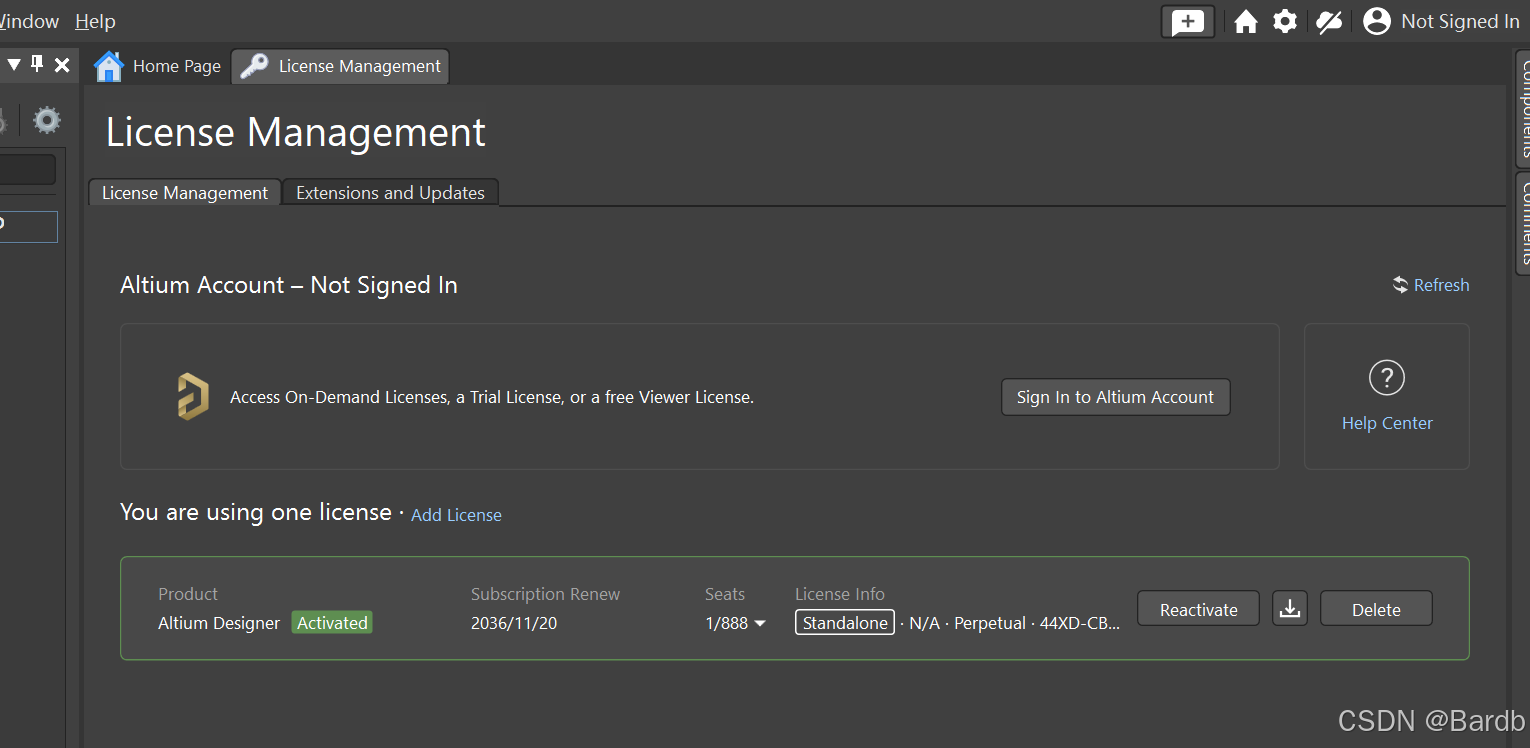Click the left panel search field

[x=28, y=170]
